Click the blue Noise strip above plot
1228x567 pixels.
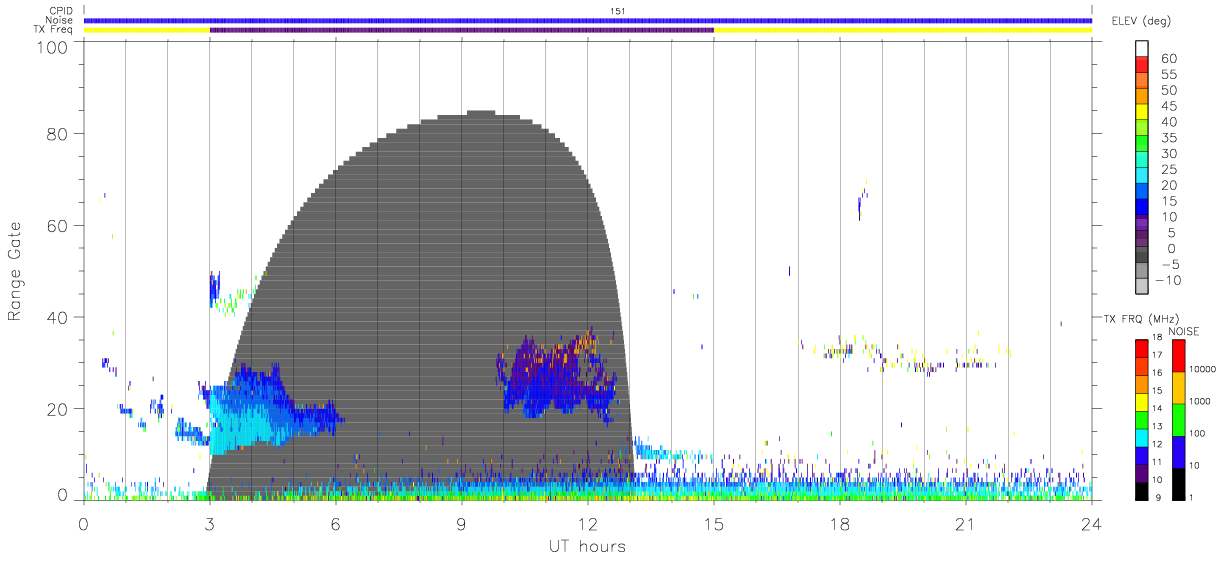pos(588,20)
